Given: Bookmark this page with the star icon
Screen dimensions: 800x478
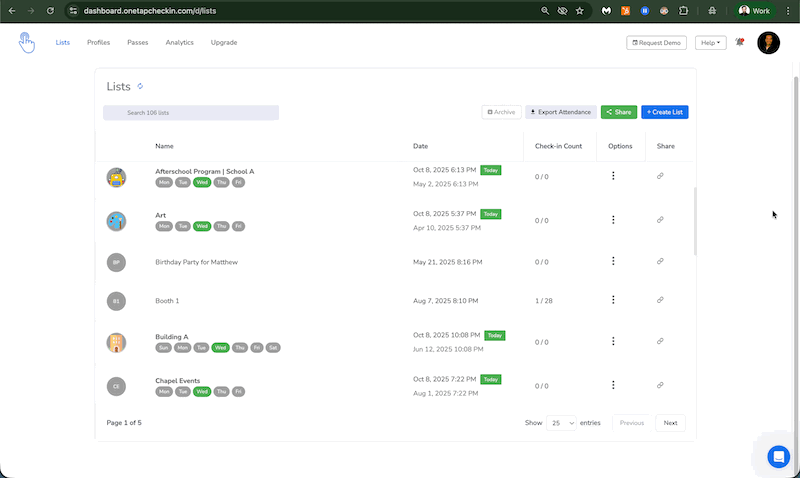Looking at the screenshot, I should (579, 10).
